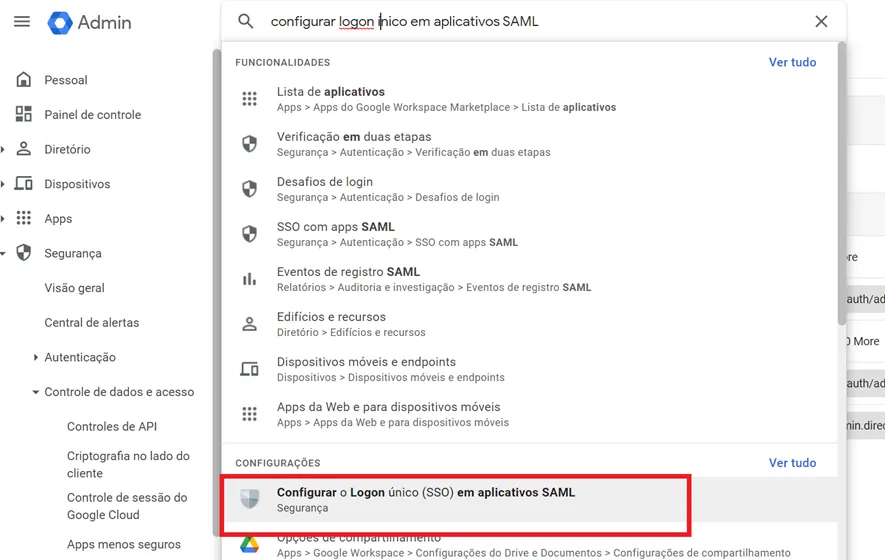Viewport: 885px width, 560px height.
Task: Click shield icon beside SSO com apps SAML
Action: [x=249, y=234]
